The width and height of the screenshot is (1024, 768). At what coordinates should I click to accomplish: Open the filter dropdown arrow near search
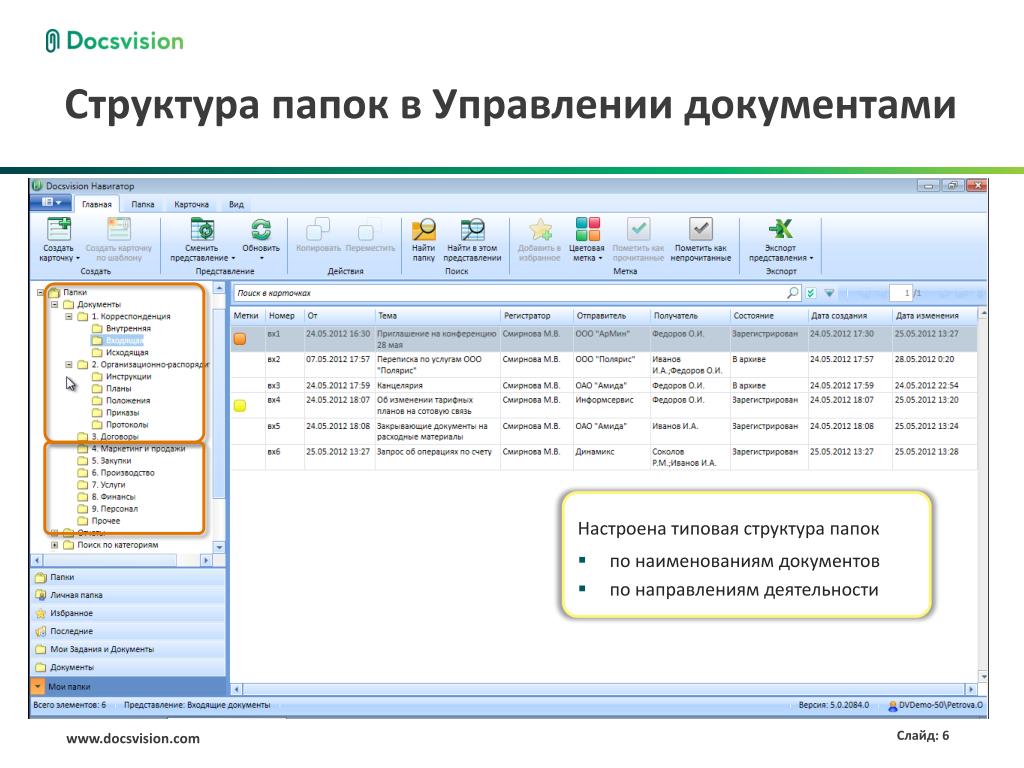[x=829, y=293]
